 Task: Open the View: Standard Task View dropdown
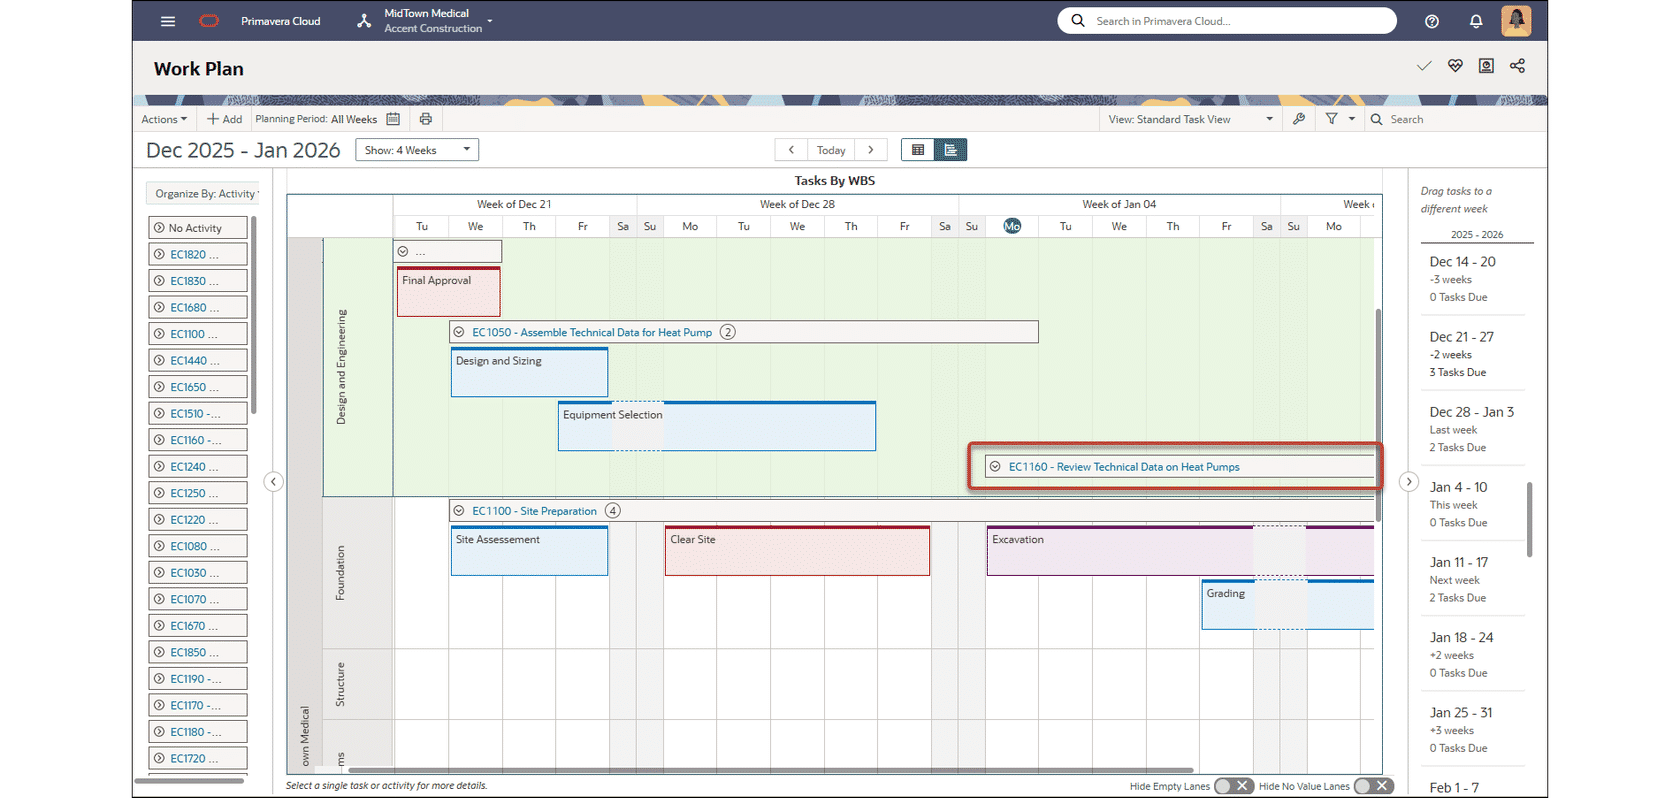1190,119
